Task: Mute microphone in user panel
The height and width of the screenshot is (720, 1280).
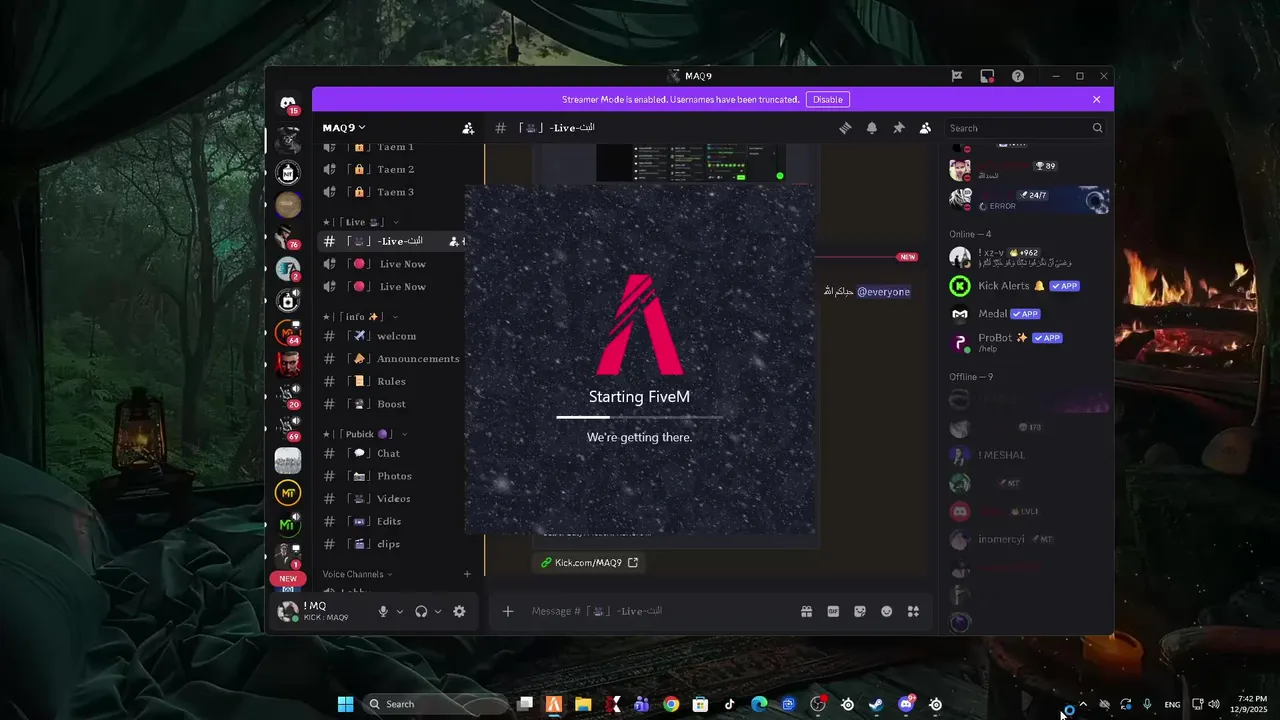Action: pos(383,611)
